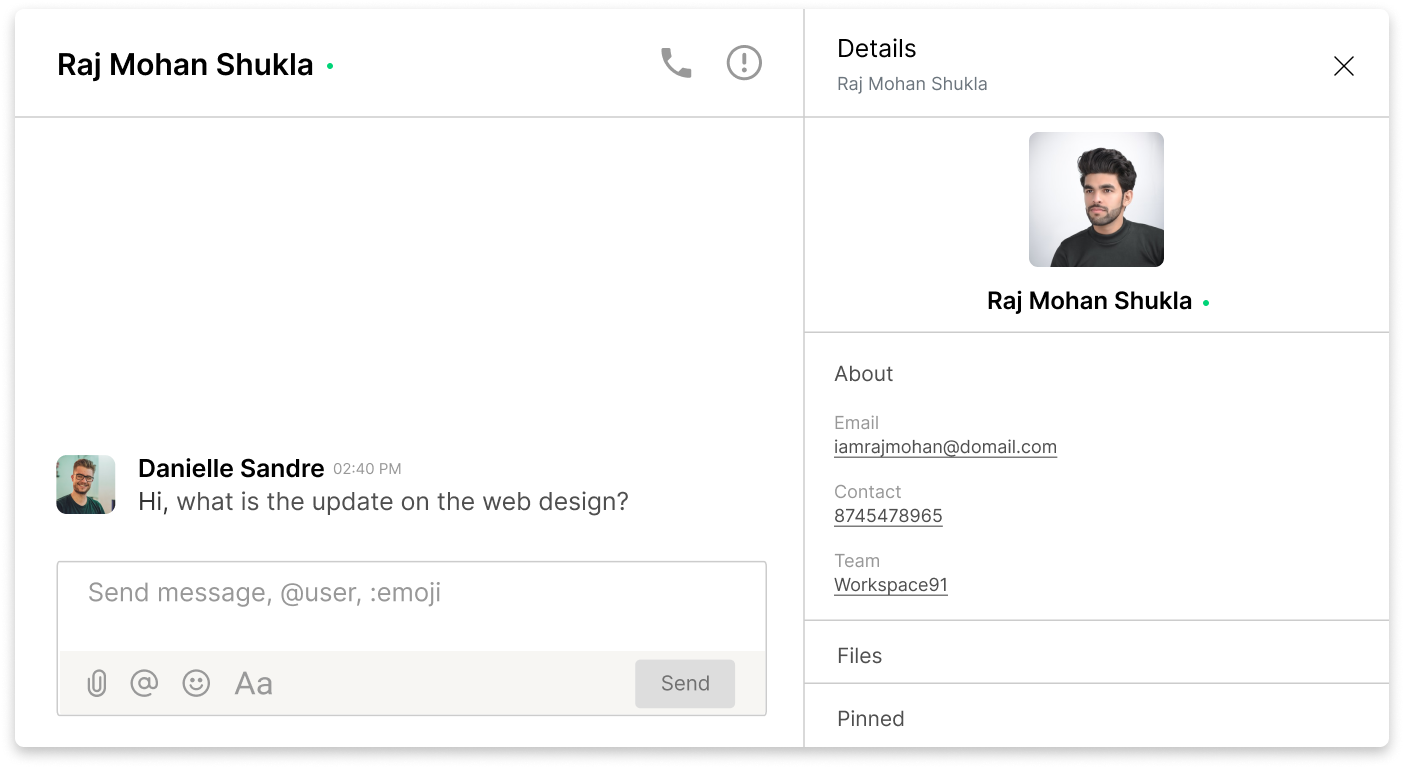Expand the About section header

864,374
